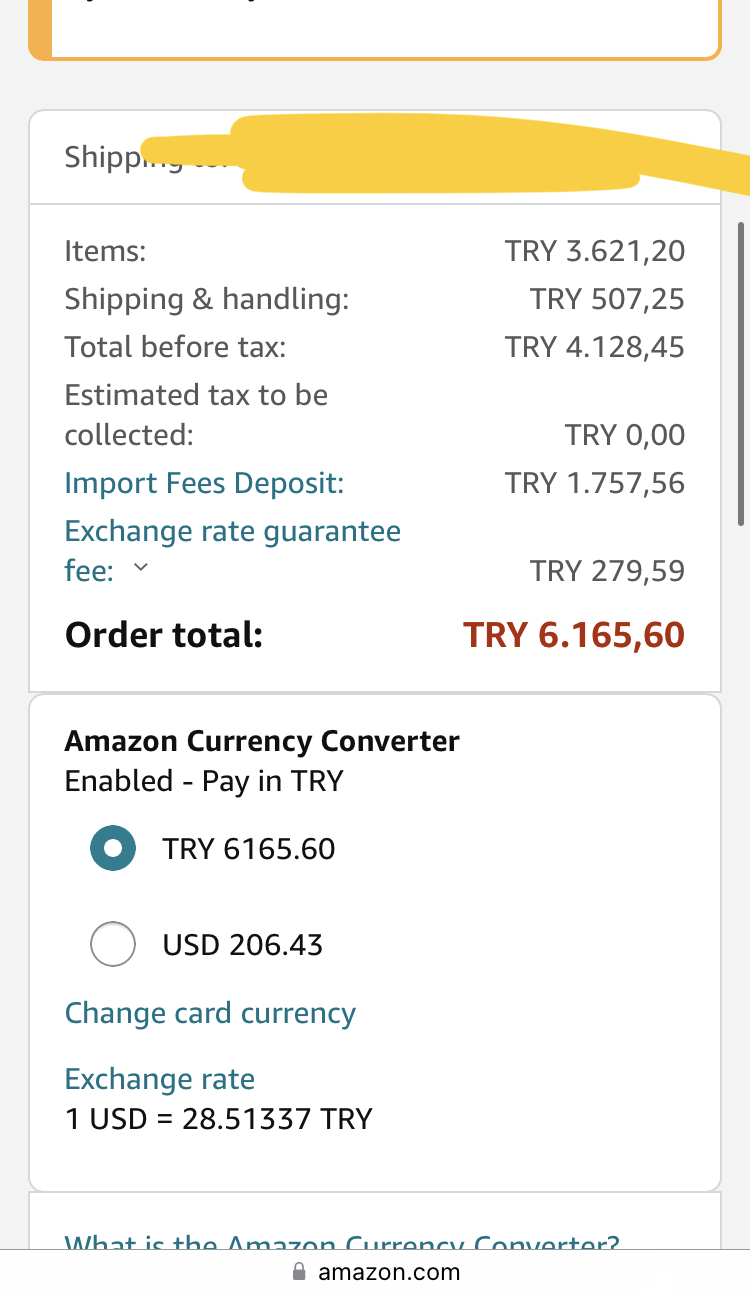This screenshot has width=750, height=1294.
Task: Tap the 1 USD = 28.51337 TRY rate text
Action: point(218,1118)
